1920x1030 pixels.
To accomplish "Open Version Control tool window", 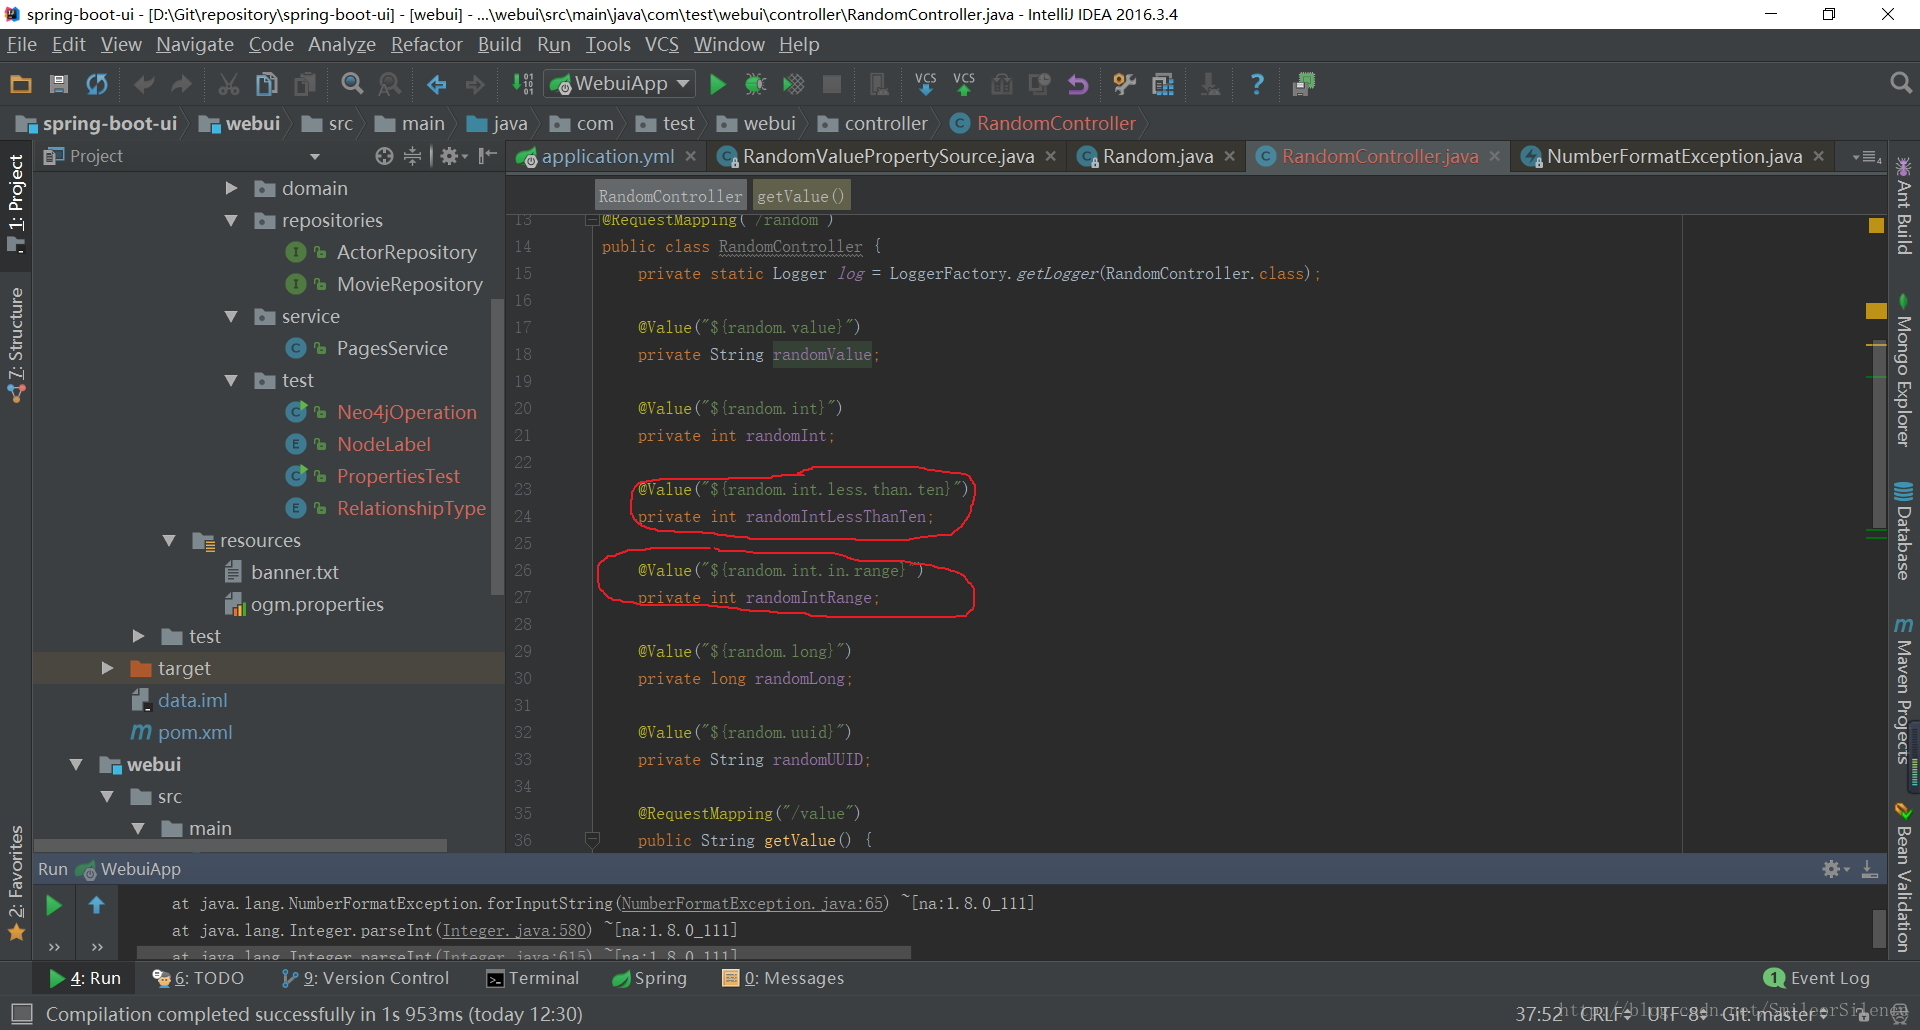I will (x=365, y=978).
